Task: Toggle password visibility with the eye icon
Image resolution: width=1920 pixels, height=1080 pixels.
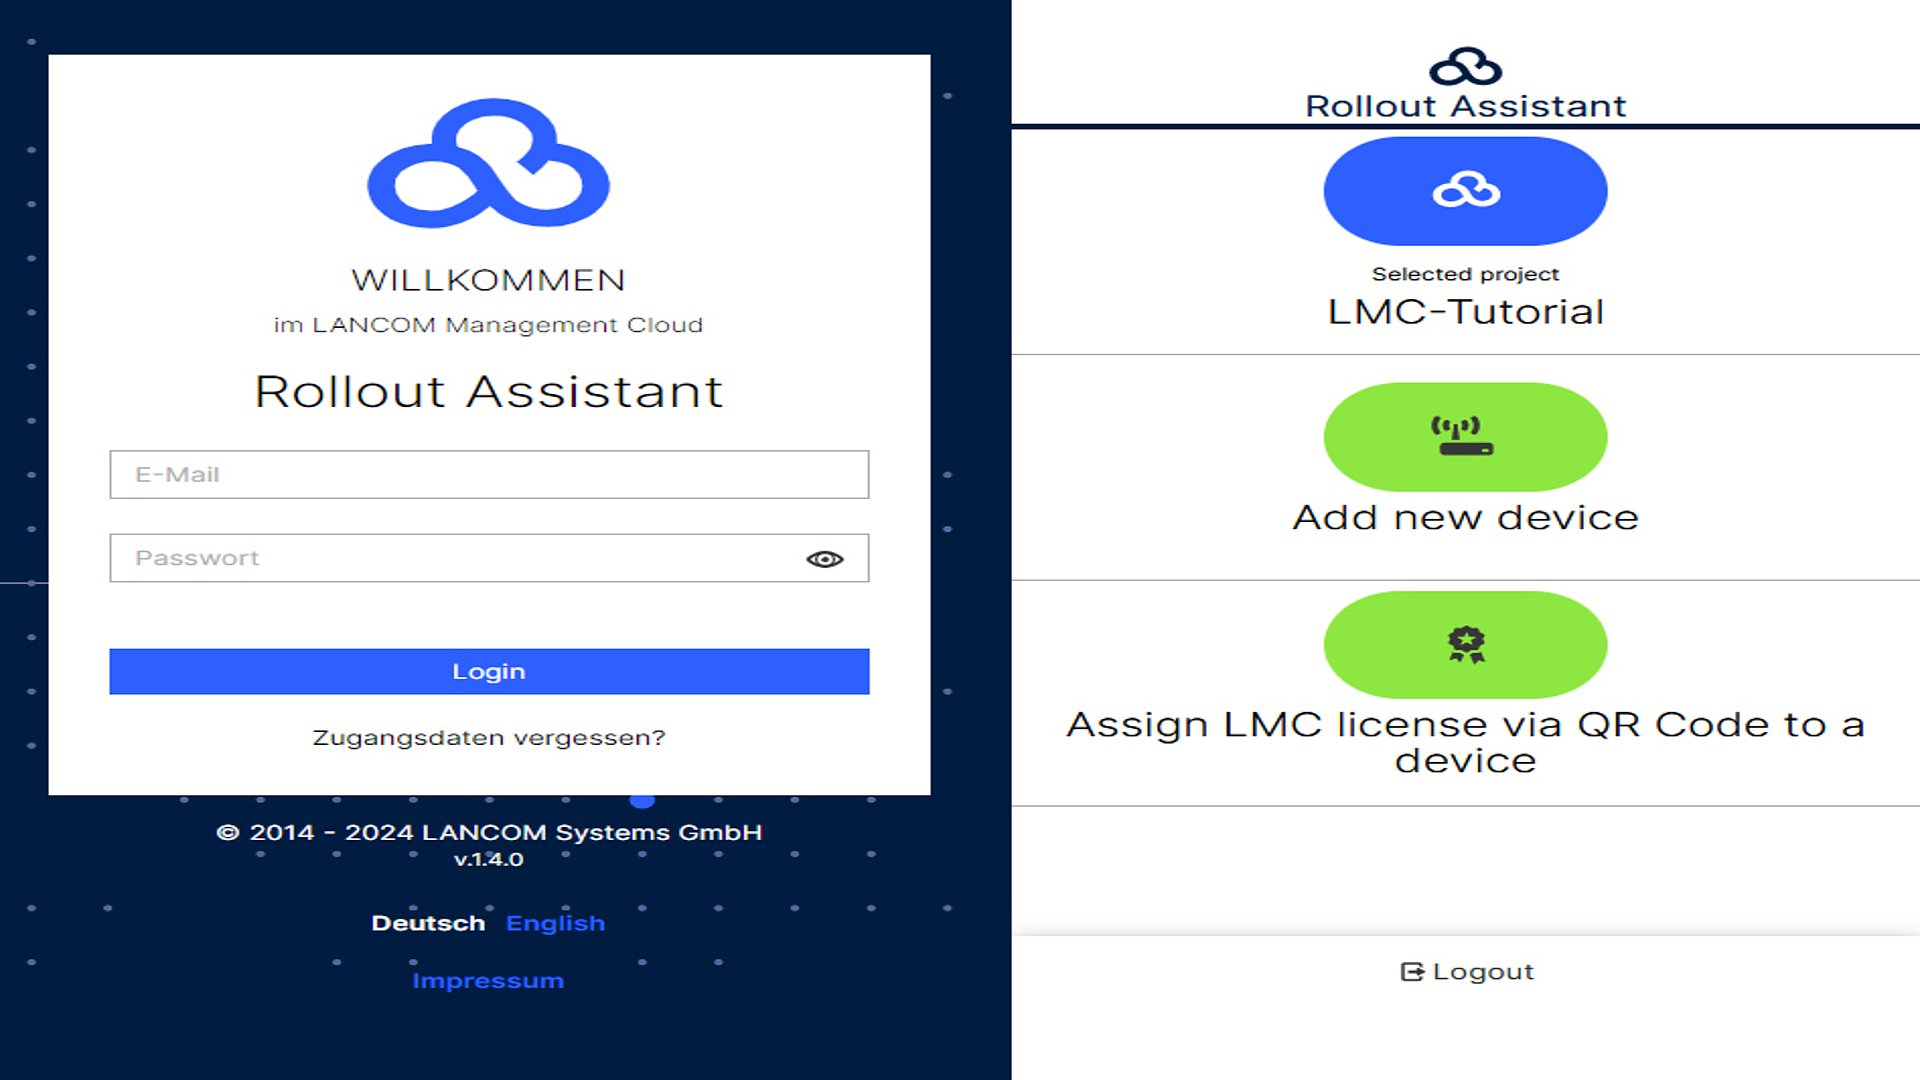Action: (x=824, y=558)
